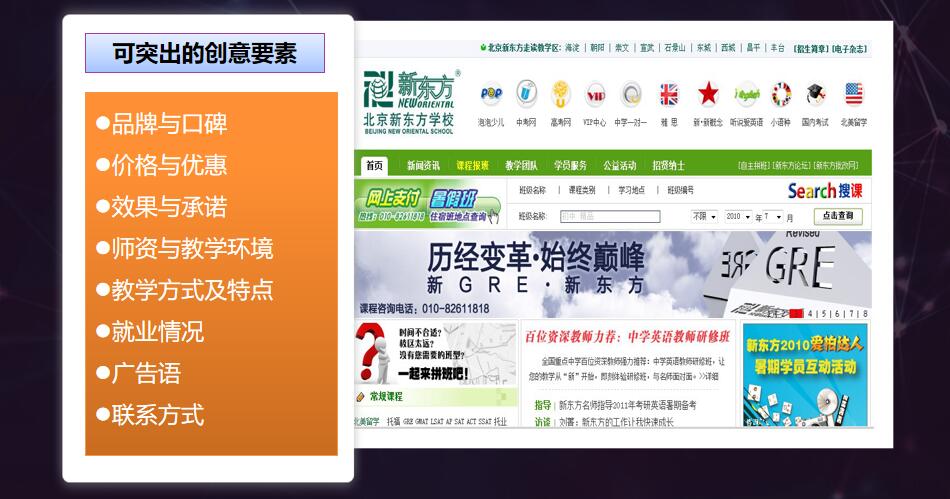
Task: Open the 电子杂志 link
Action: coord(849,48)
